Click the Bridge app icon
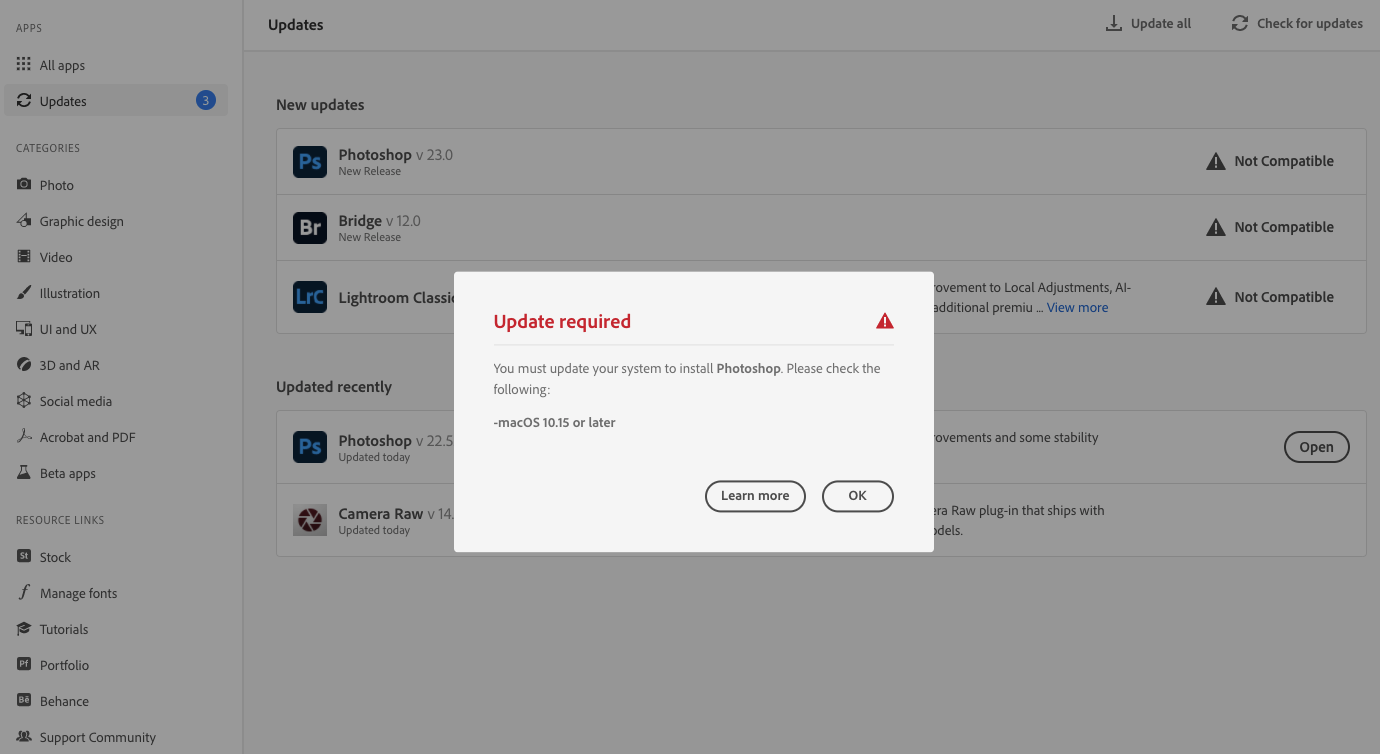Viewport: 1380px width, 754px height. [x=310, y=227]
